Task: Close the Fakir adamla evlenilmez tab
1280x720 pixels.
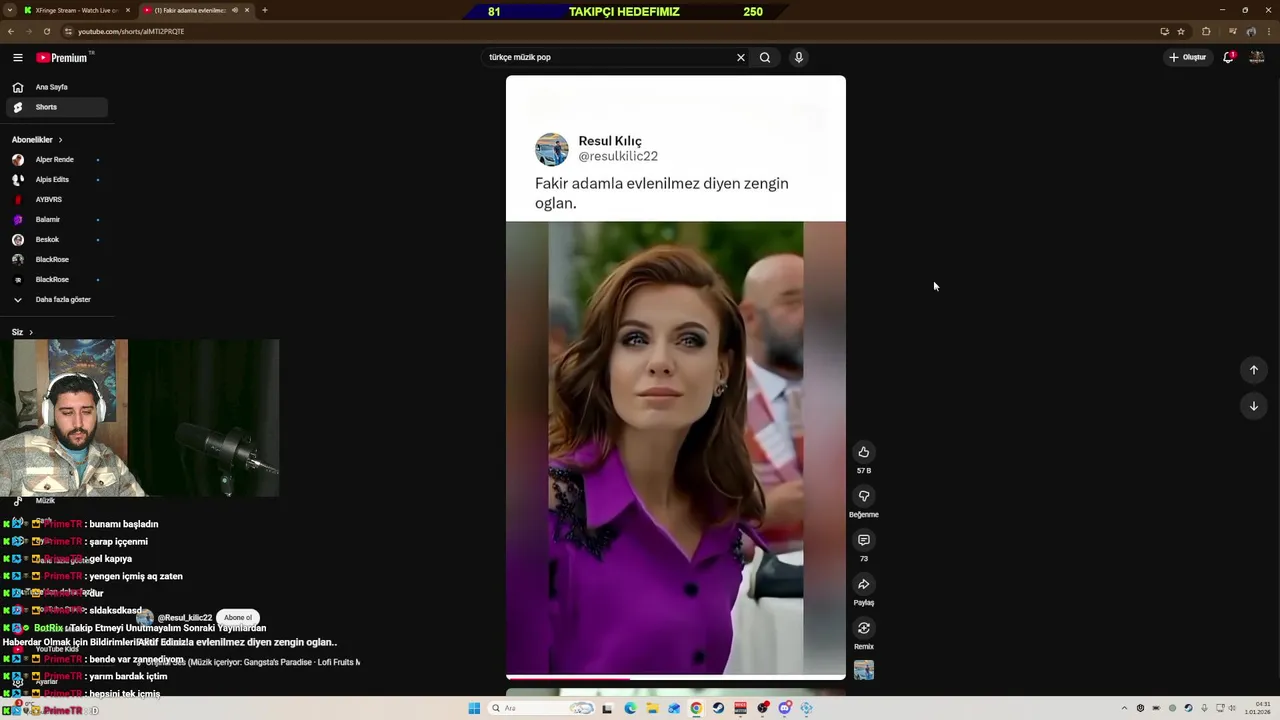Action: click(x=247, y=10)
